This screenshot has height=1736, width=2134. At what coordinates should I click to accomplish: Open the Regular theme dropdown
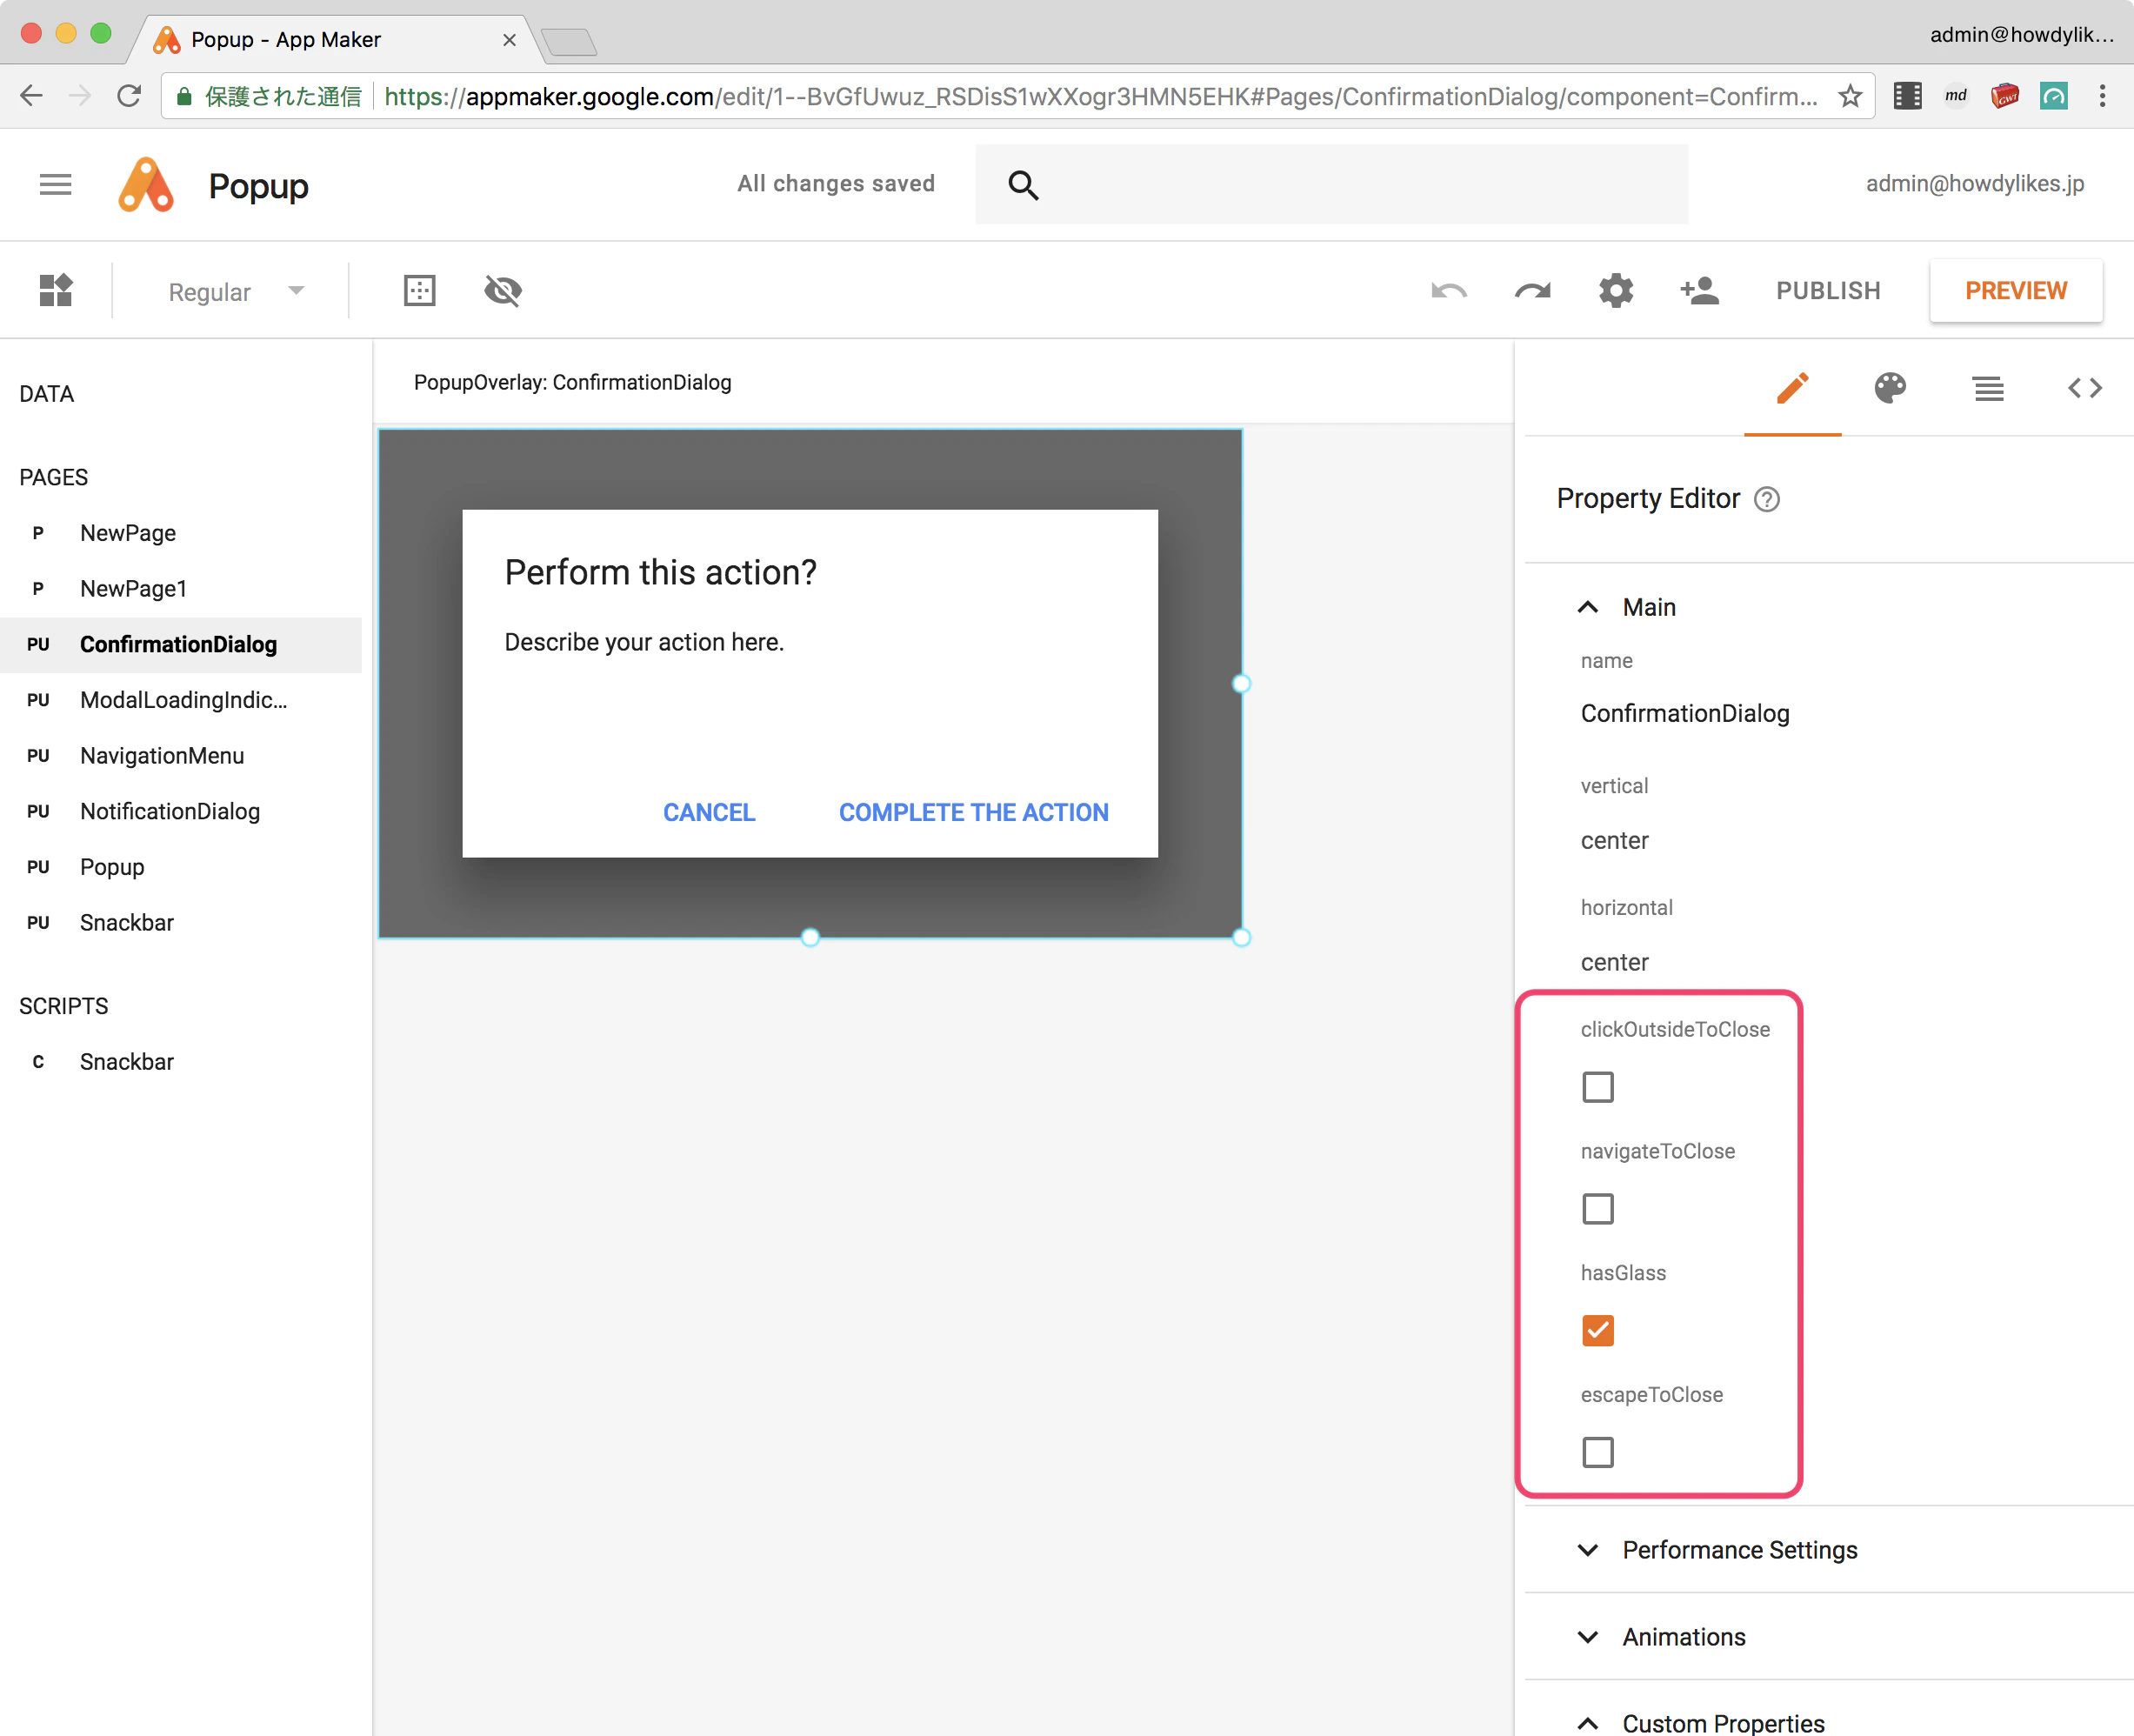tap(236, 292)
